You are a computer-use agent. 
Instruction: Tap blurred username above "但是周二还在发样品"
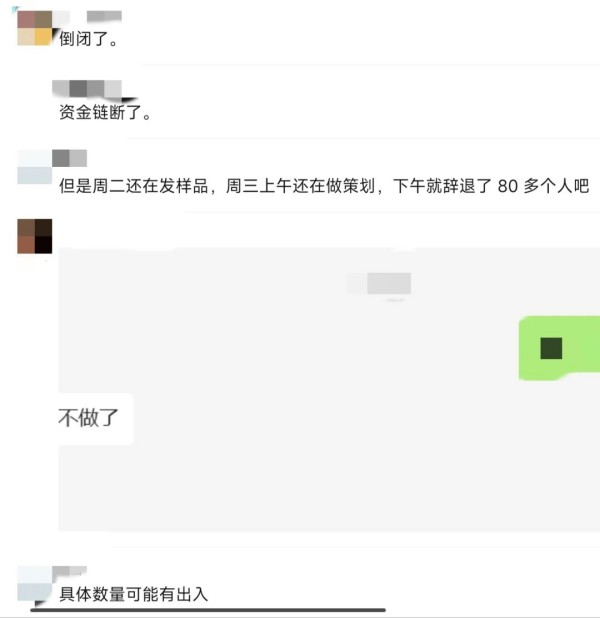pyautogui.click(x=69, y=158)
